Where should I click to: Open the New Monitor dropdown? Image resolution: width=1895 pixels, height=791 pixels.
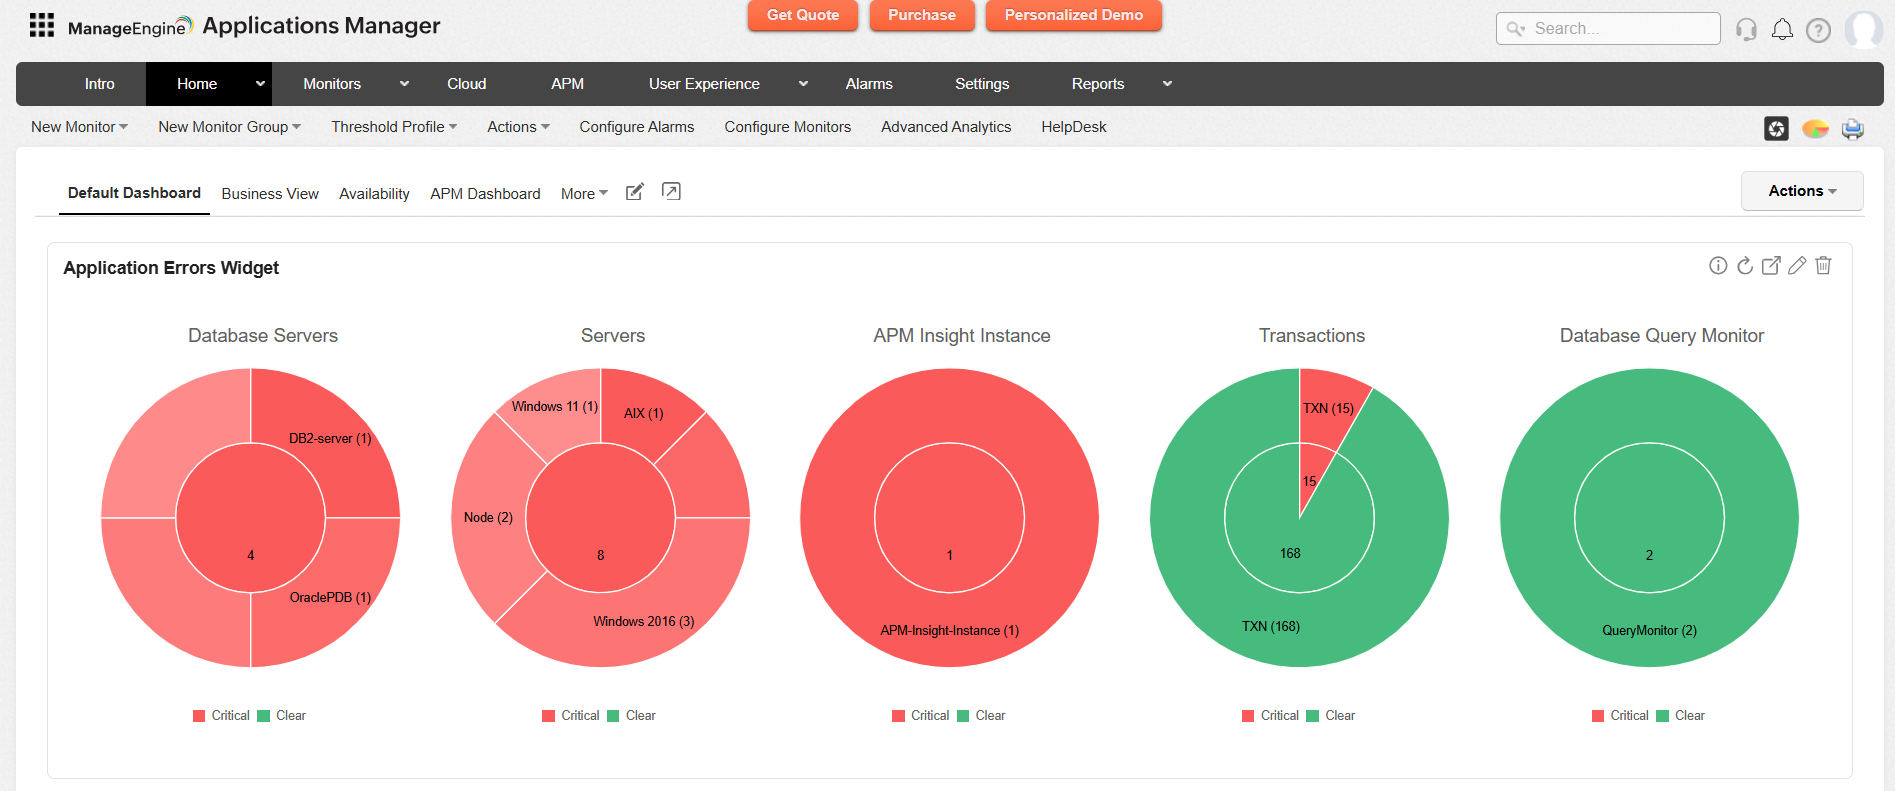tap(79, 127)
